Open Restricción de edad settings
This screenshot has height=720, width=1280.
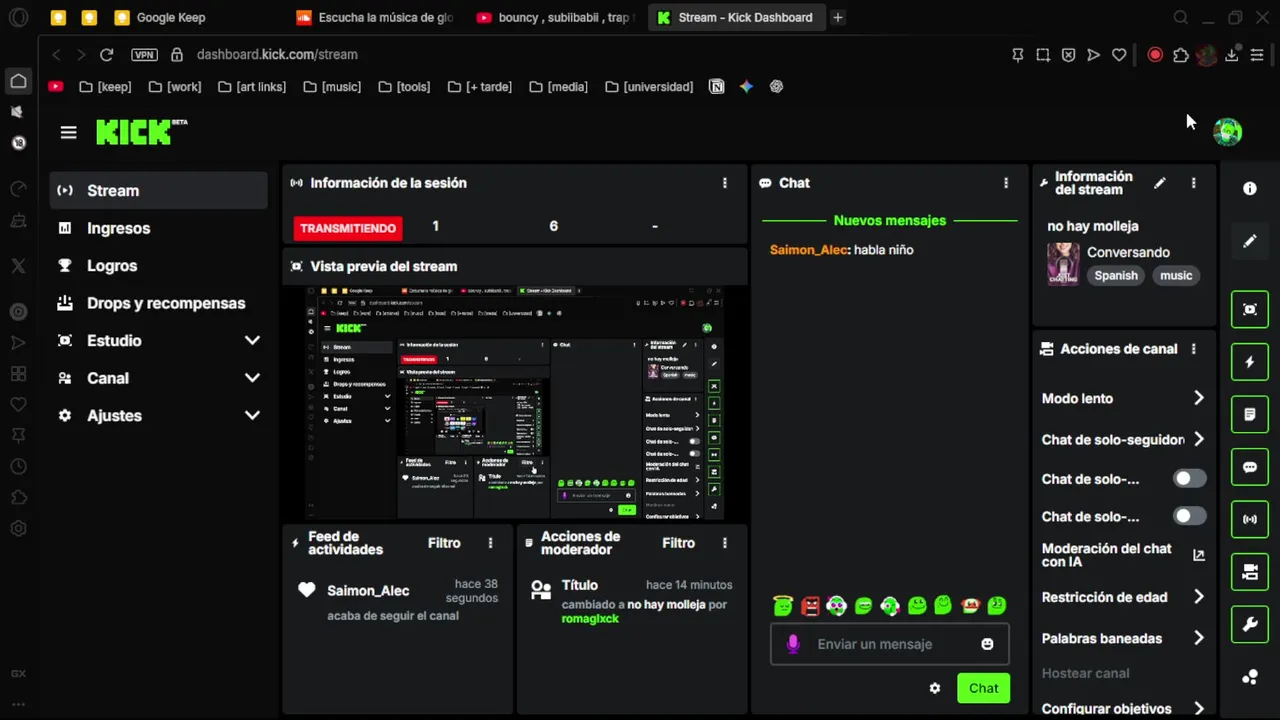click(1123, 597)
